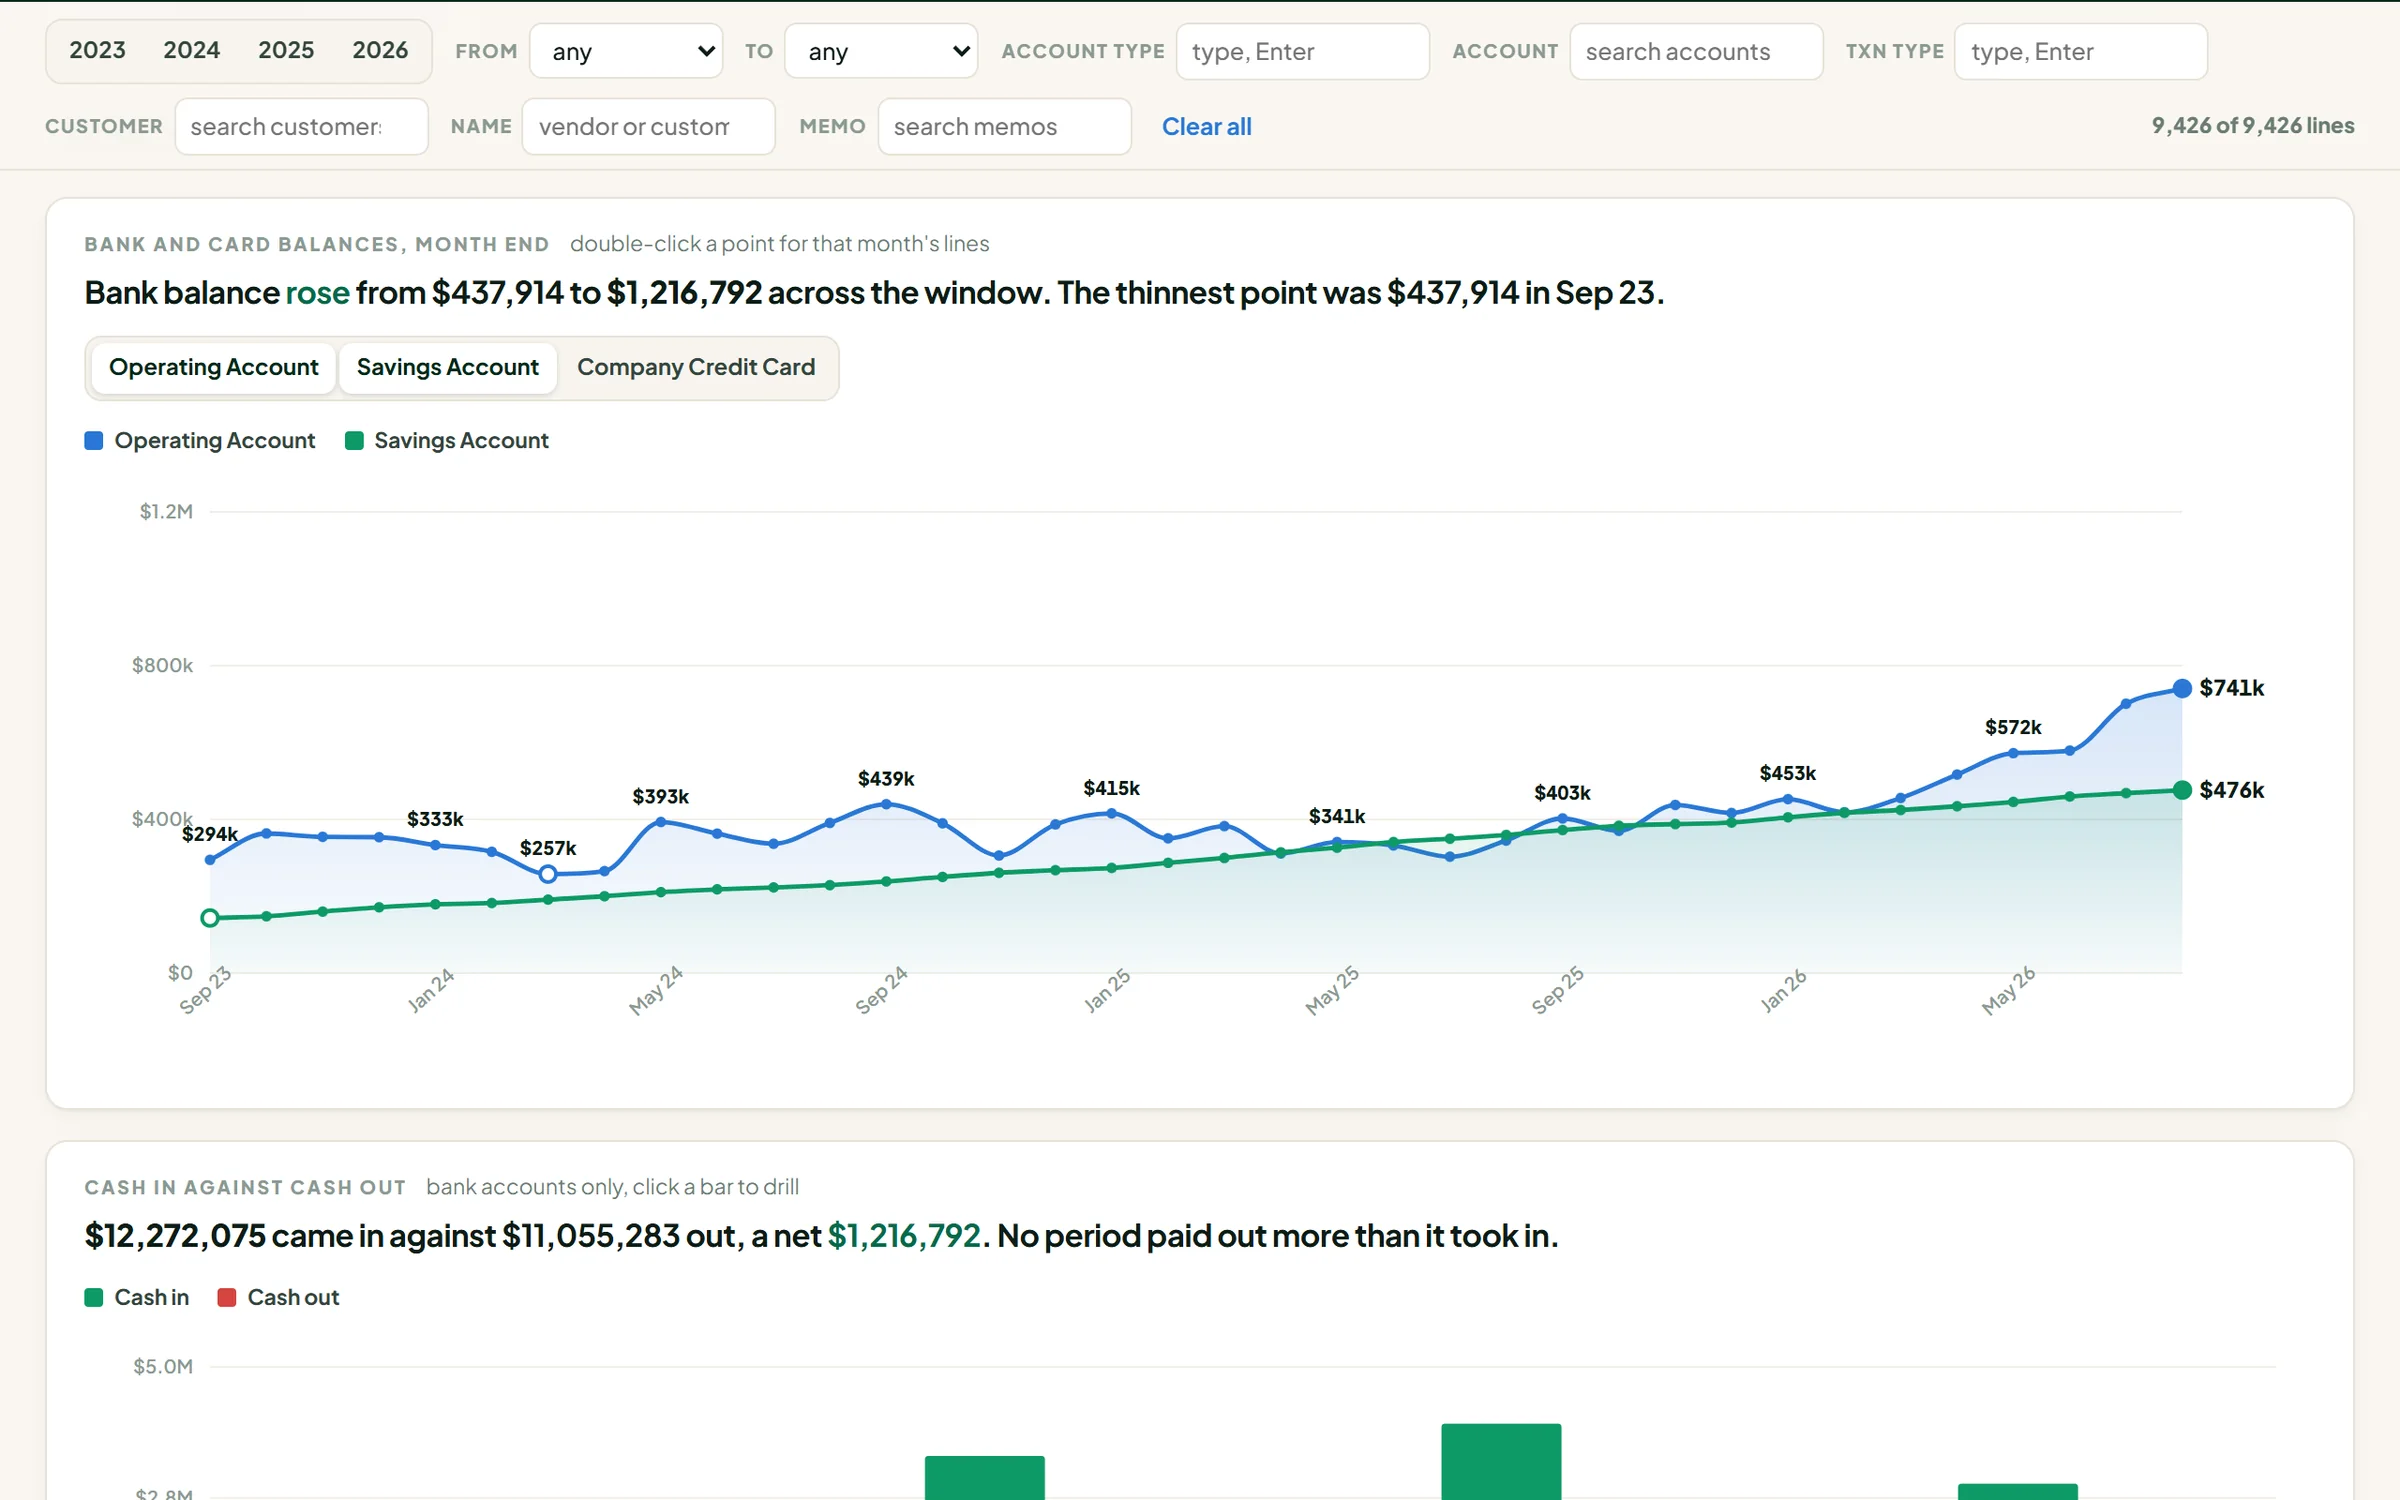The image size is (2400, 1500).
Task: Click the first Savings Account point at Sep 23
Action: [x=210, y=918]
